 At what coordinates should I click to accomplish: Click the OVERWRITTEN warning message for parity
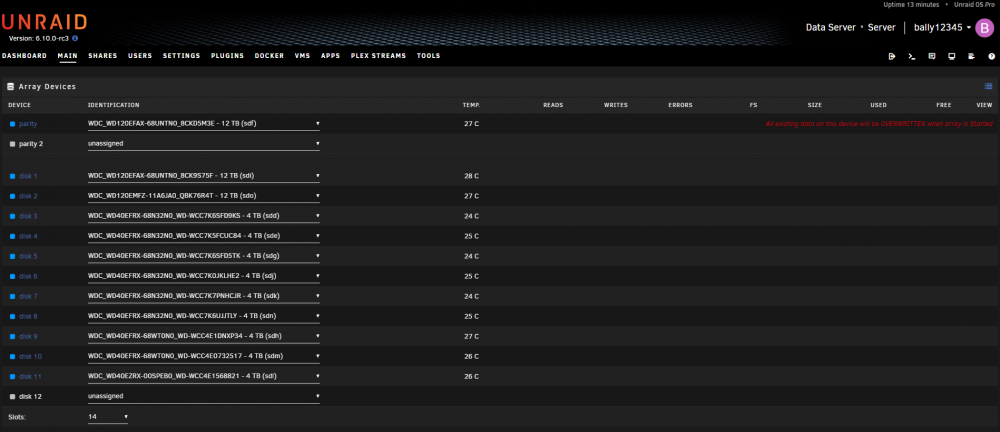(x=879, y=124)
